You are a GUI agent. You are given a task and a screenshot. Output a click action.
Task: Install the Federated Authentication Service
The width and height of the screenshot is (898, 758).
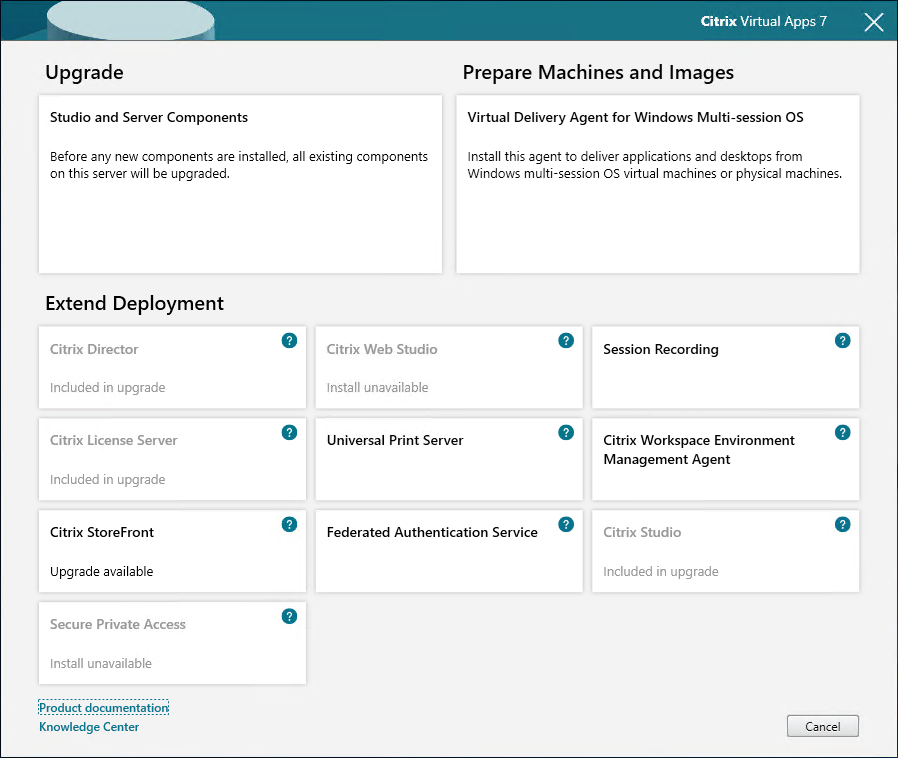click(x=449, y=551)
